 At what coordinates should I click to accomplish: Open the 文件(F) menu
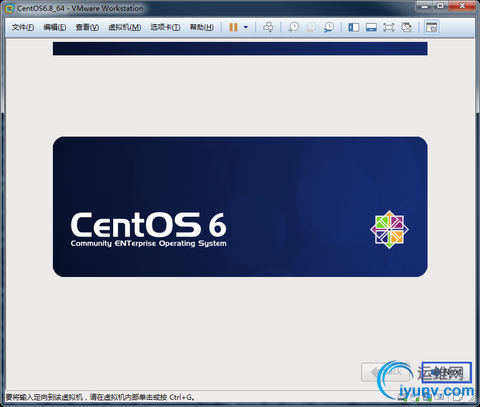[x=23, y=27]
